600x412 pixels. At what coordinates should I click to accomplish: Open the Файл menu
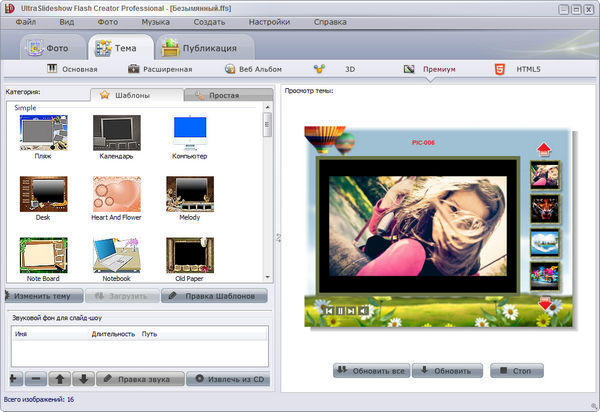point(26,22)
